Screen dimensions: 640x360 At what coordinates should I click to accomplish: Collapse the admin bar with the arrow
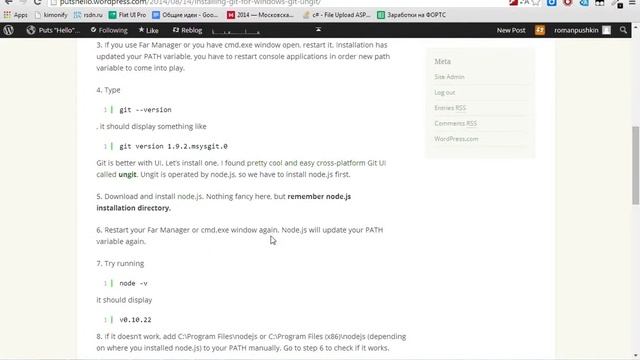tap(318, 29)
